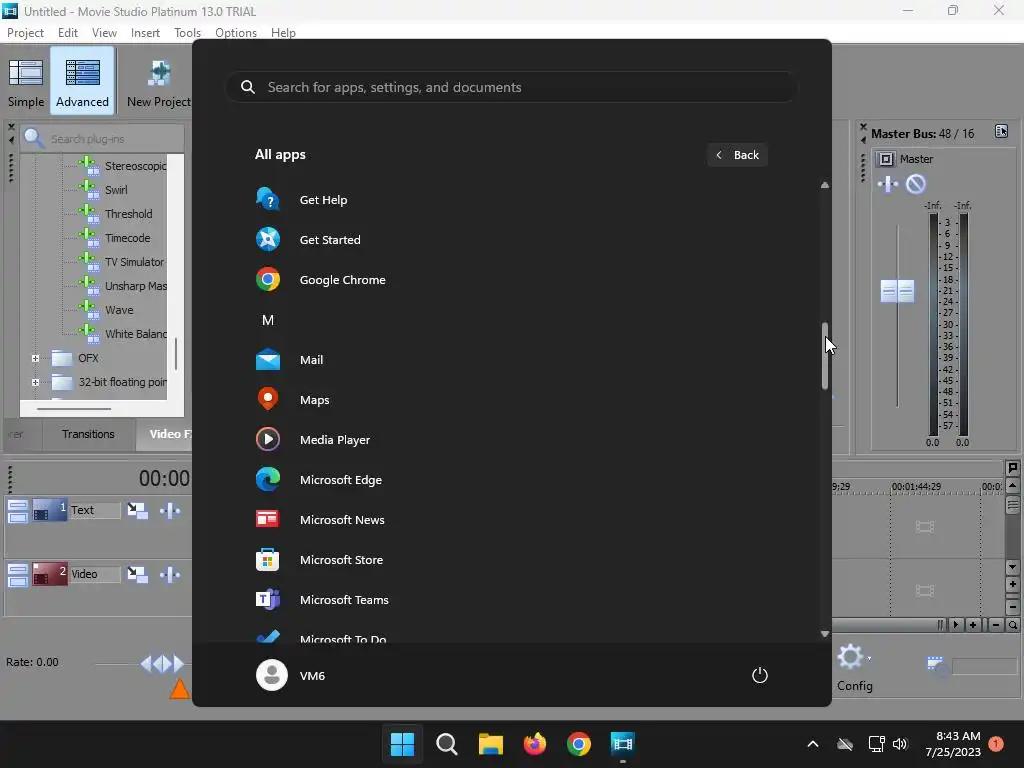
Task: Focus the Start menu search field
Action: [x=512, y=88]
